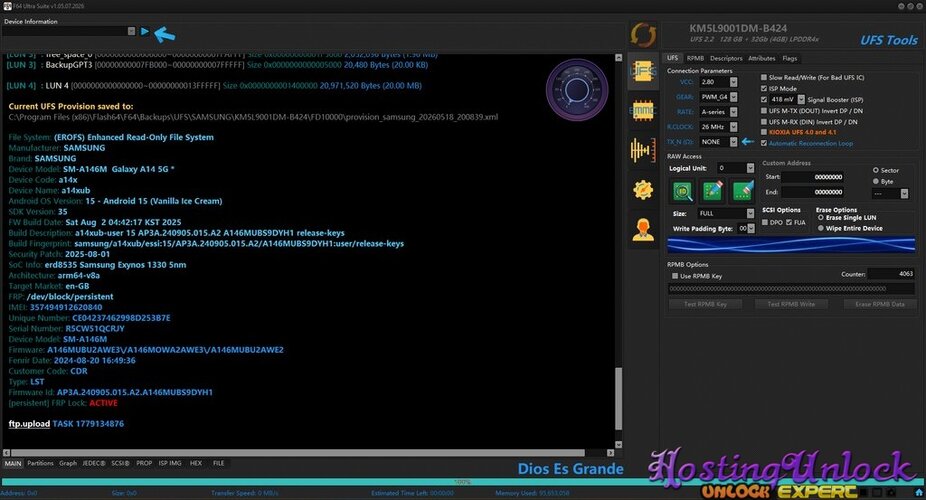
Task: Enable UFS M-RX (DIN) Invert DP / DN
Action: [x=764, y=122]
